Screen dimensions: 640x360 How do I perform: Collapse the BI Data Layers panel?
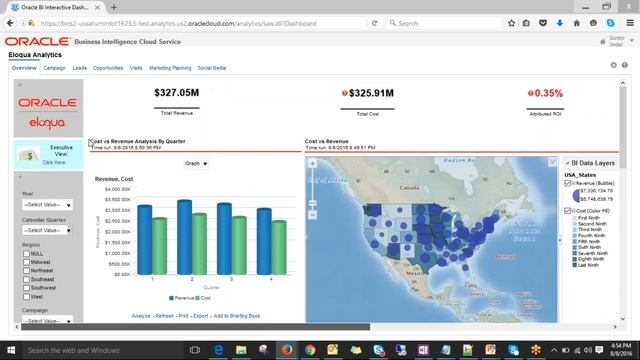coord(567,163)
